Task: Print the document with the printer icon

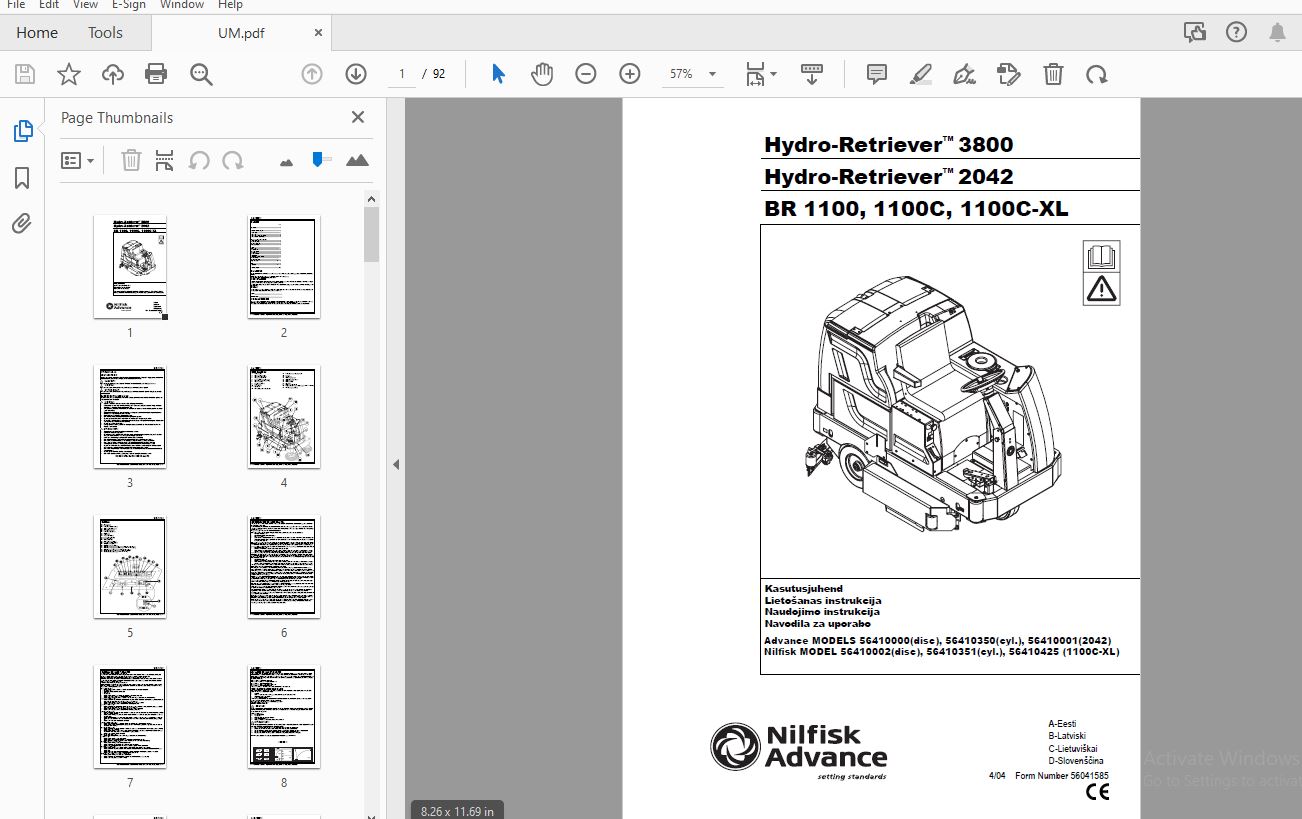Action: coord(156,74)
